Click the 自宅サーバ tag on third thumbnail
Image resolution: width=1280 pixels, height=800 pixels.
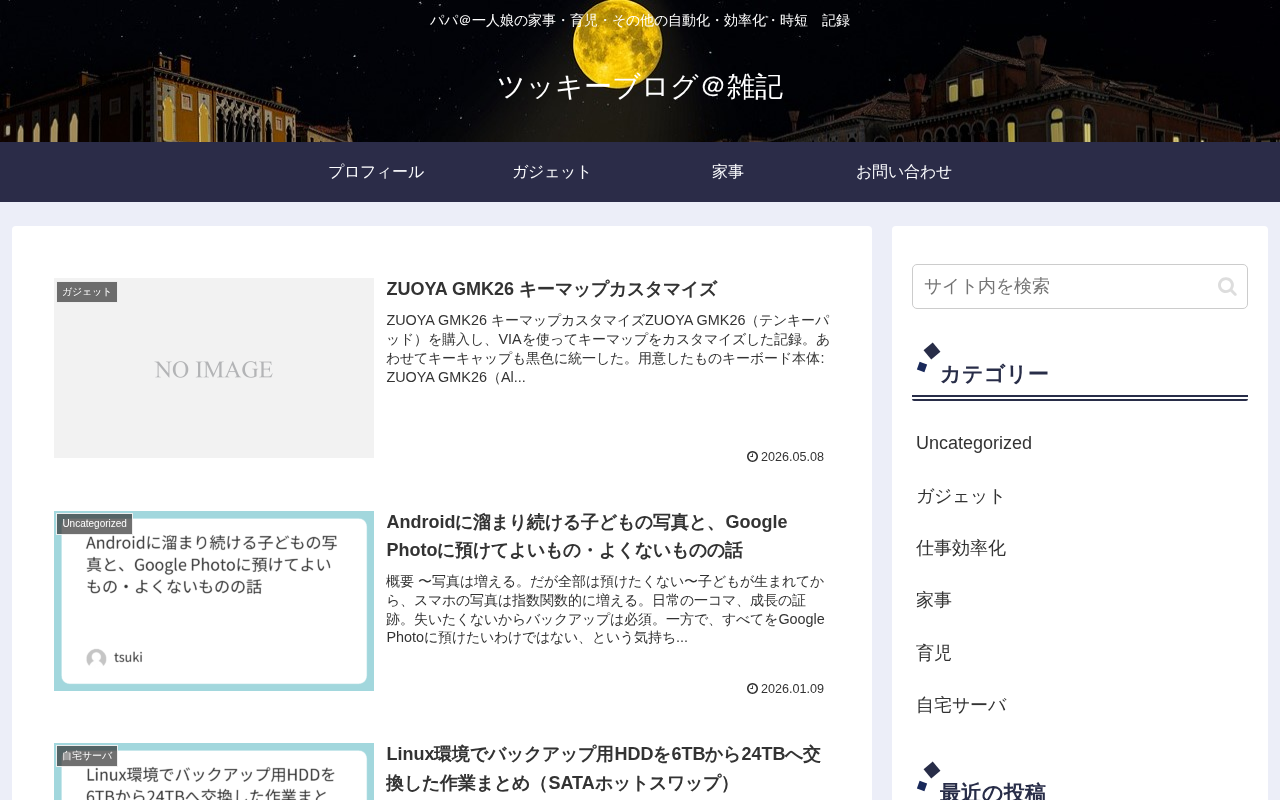(87, 756)
